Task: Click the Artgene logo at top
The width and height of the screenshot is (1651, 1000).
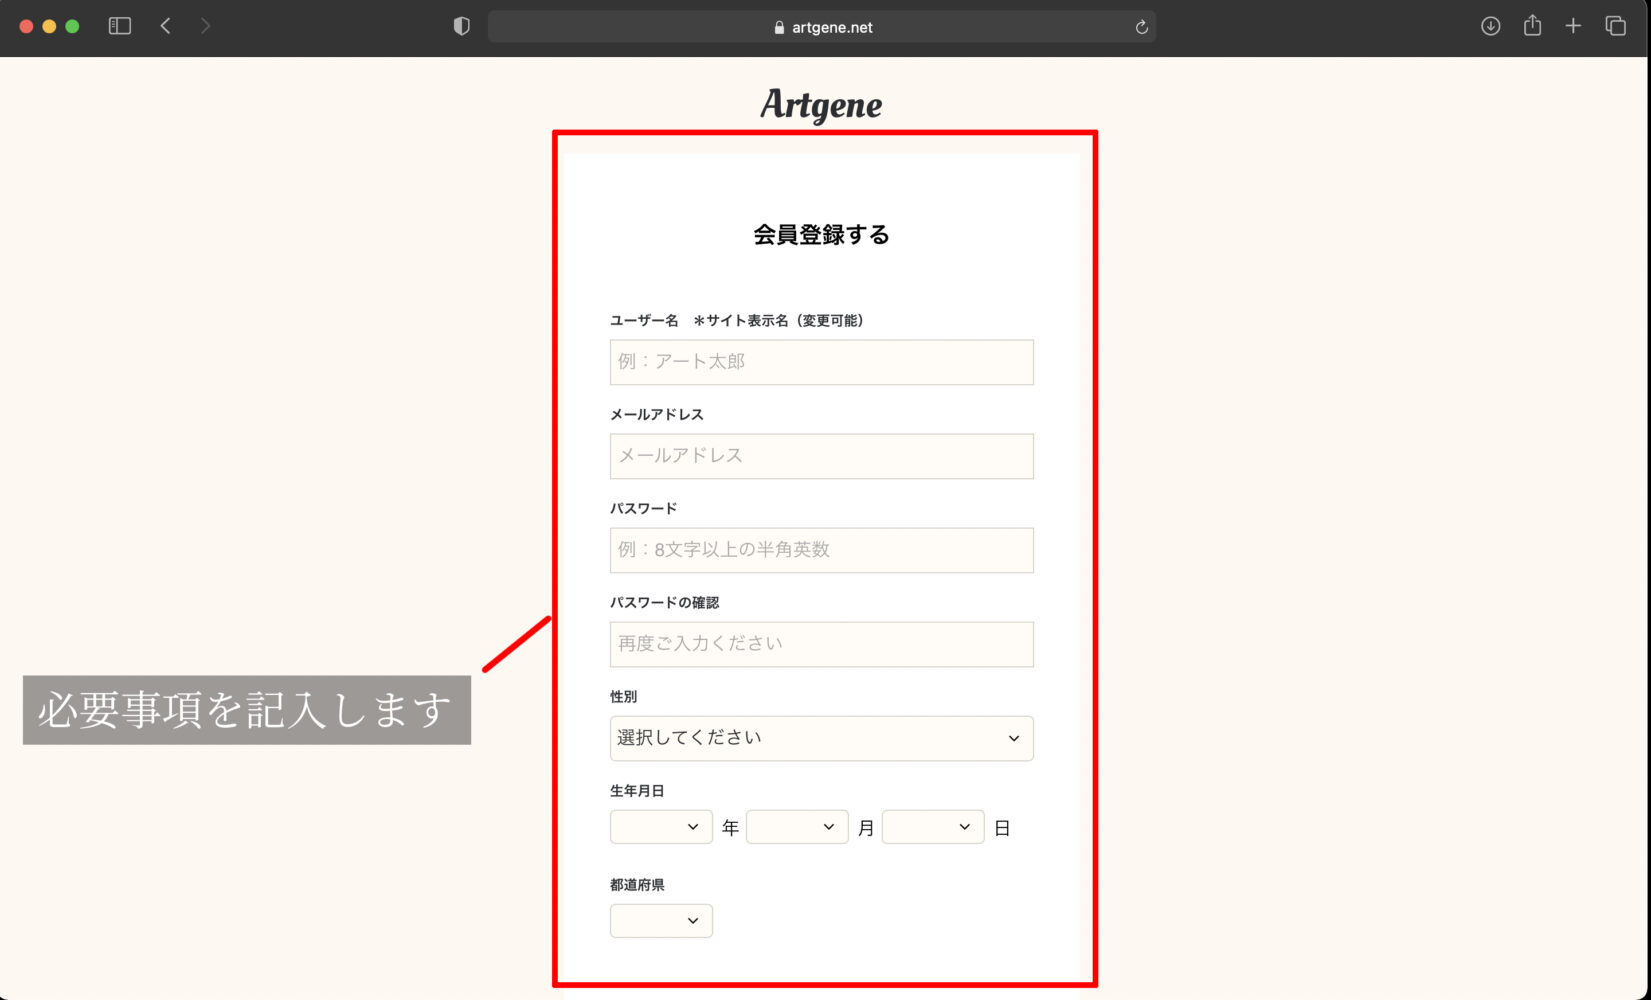Action: click(x=821, y=104)
